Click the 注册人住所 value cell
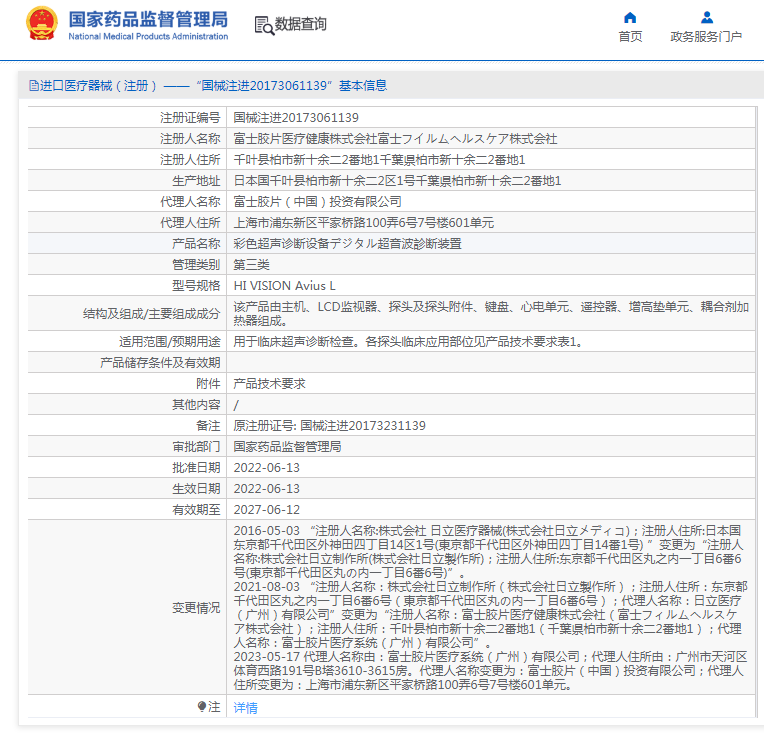Screen dimensions: 764x733 point(379,160)
